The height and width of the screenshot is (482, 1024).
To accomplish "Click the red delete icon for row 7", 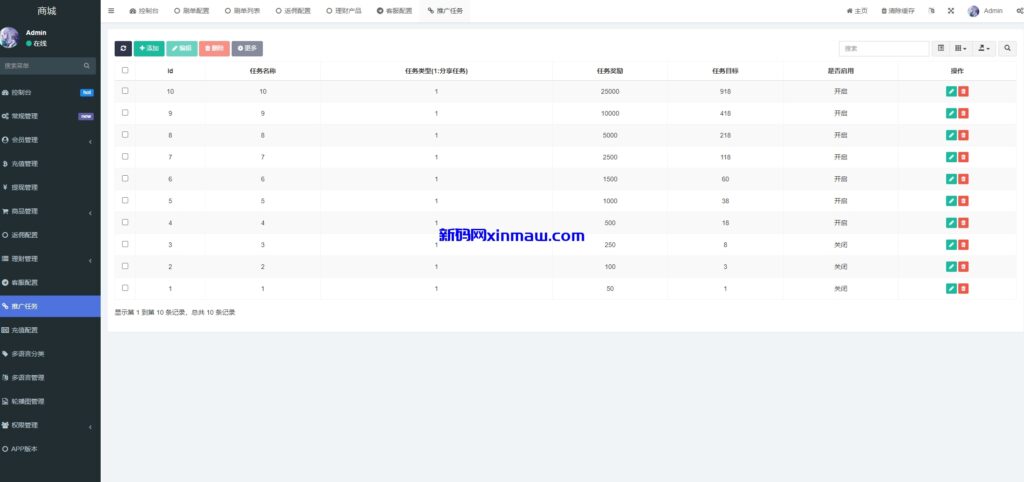I will [x=963, y=157].
